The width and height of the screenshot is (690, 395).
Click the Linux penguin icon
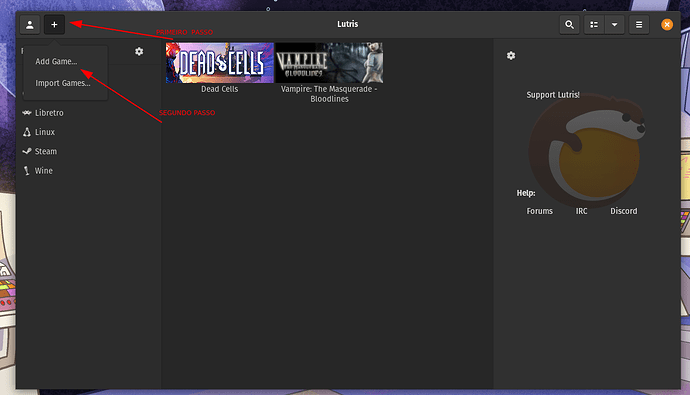[26, 132]
